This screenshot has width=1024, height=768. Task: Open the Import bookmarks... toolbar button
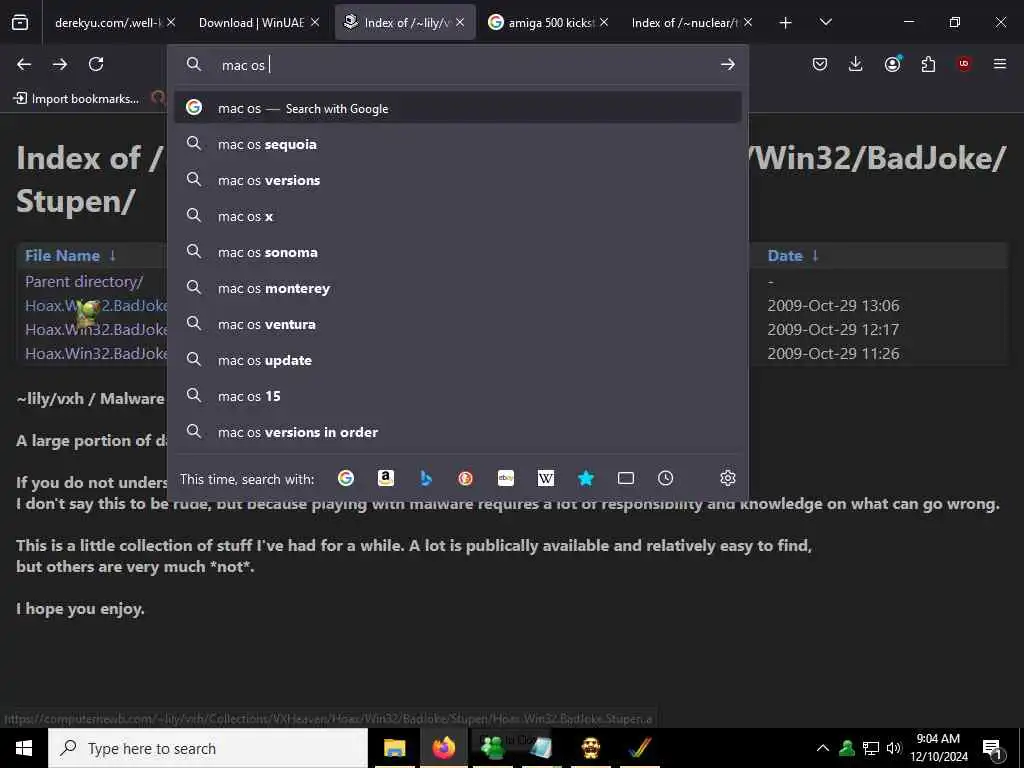coord(76,99)
